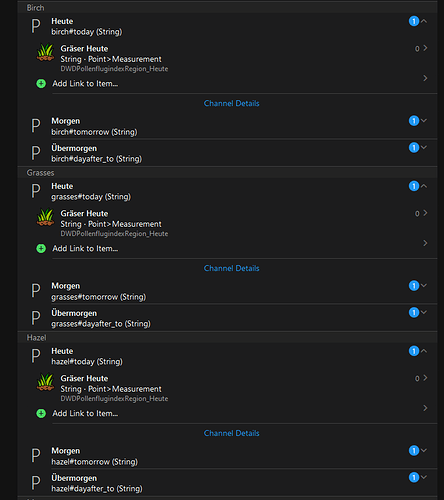Expand the hazel#dayafter_to channel
The height and width of the screenshot is (500, 444).
coord(424,477)
